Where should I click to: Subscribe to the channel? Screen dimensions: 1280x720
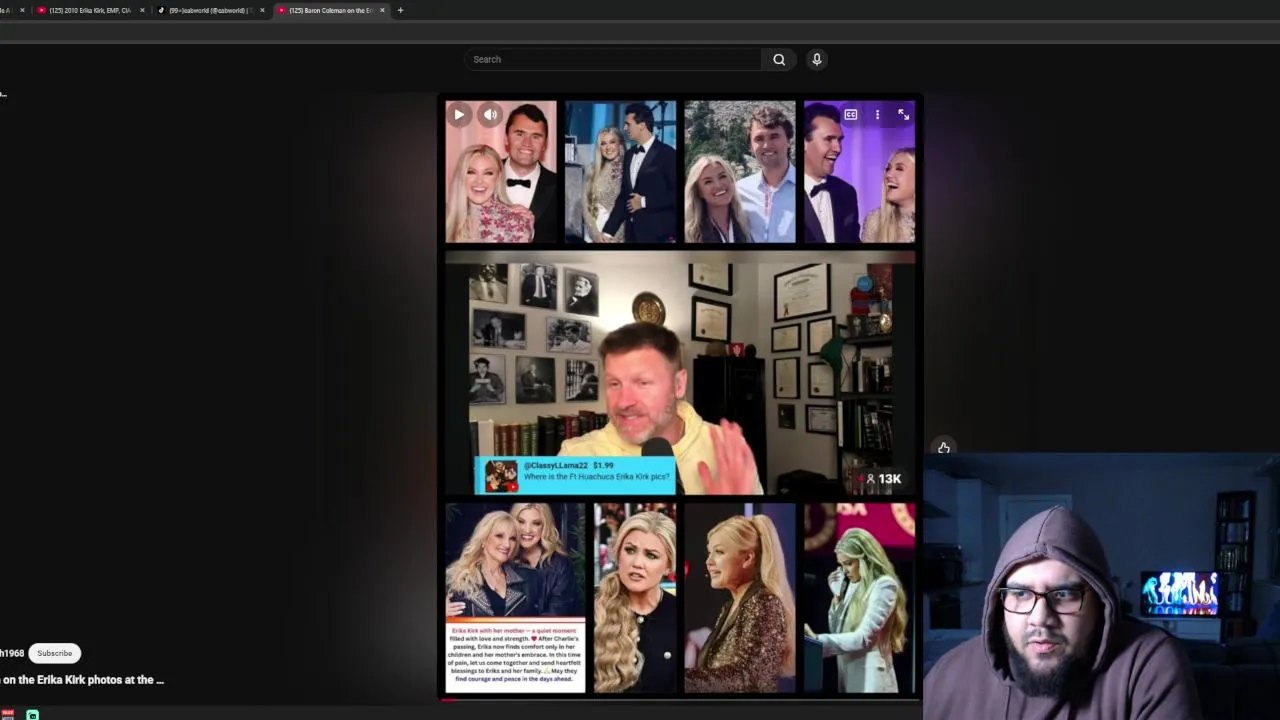click(x=55, y=653)
